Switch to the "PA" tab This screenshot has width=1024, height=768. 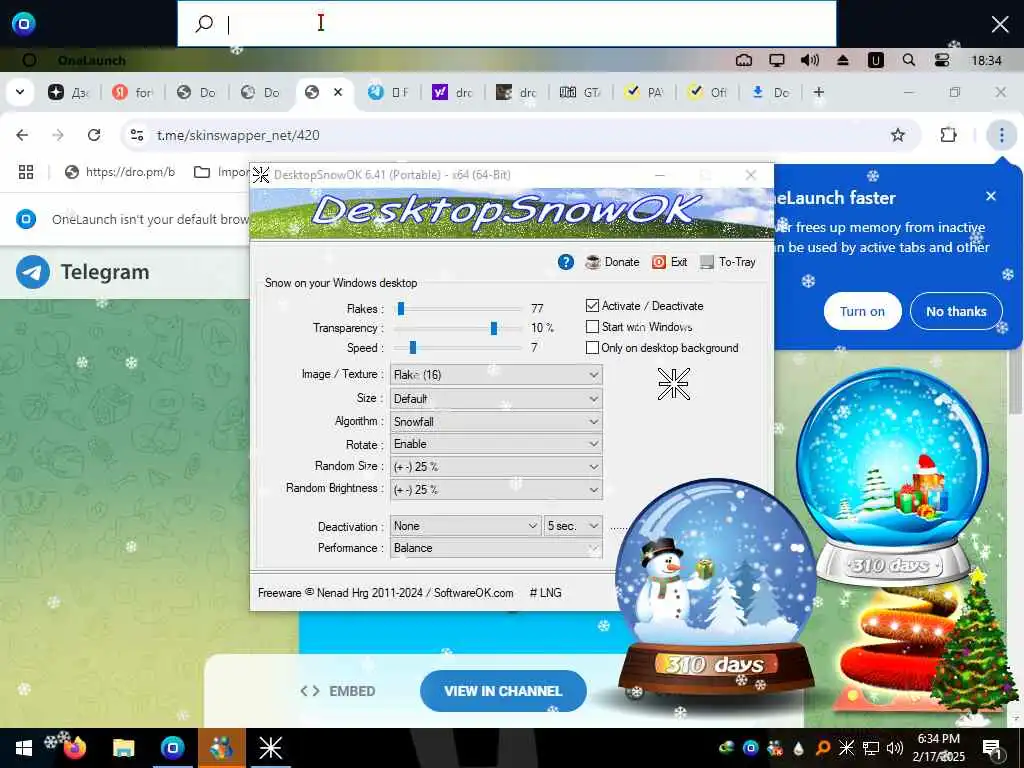[x=644, y=93]
